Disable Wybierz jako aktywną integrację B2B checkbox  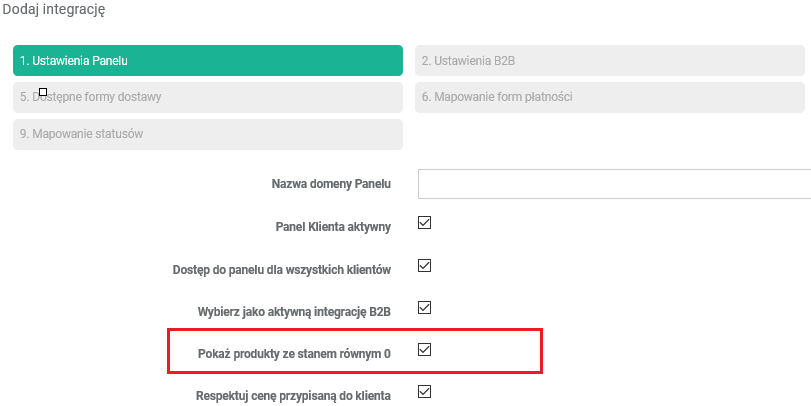pyautogui.click(x=424, y=308)
